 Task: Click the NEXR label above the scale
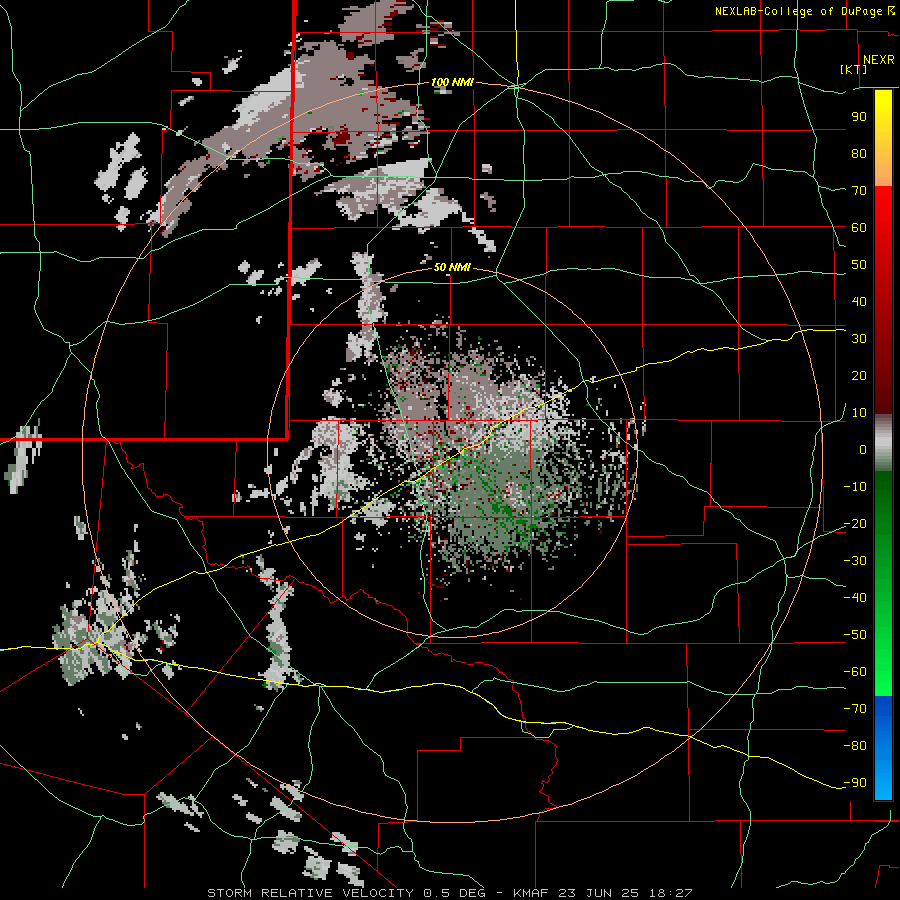(x=878, y=60)
